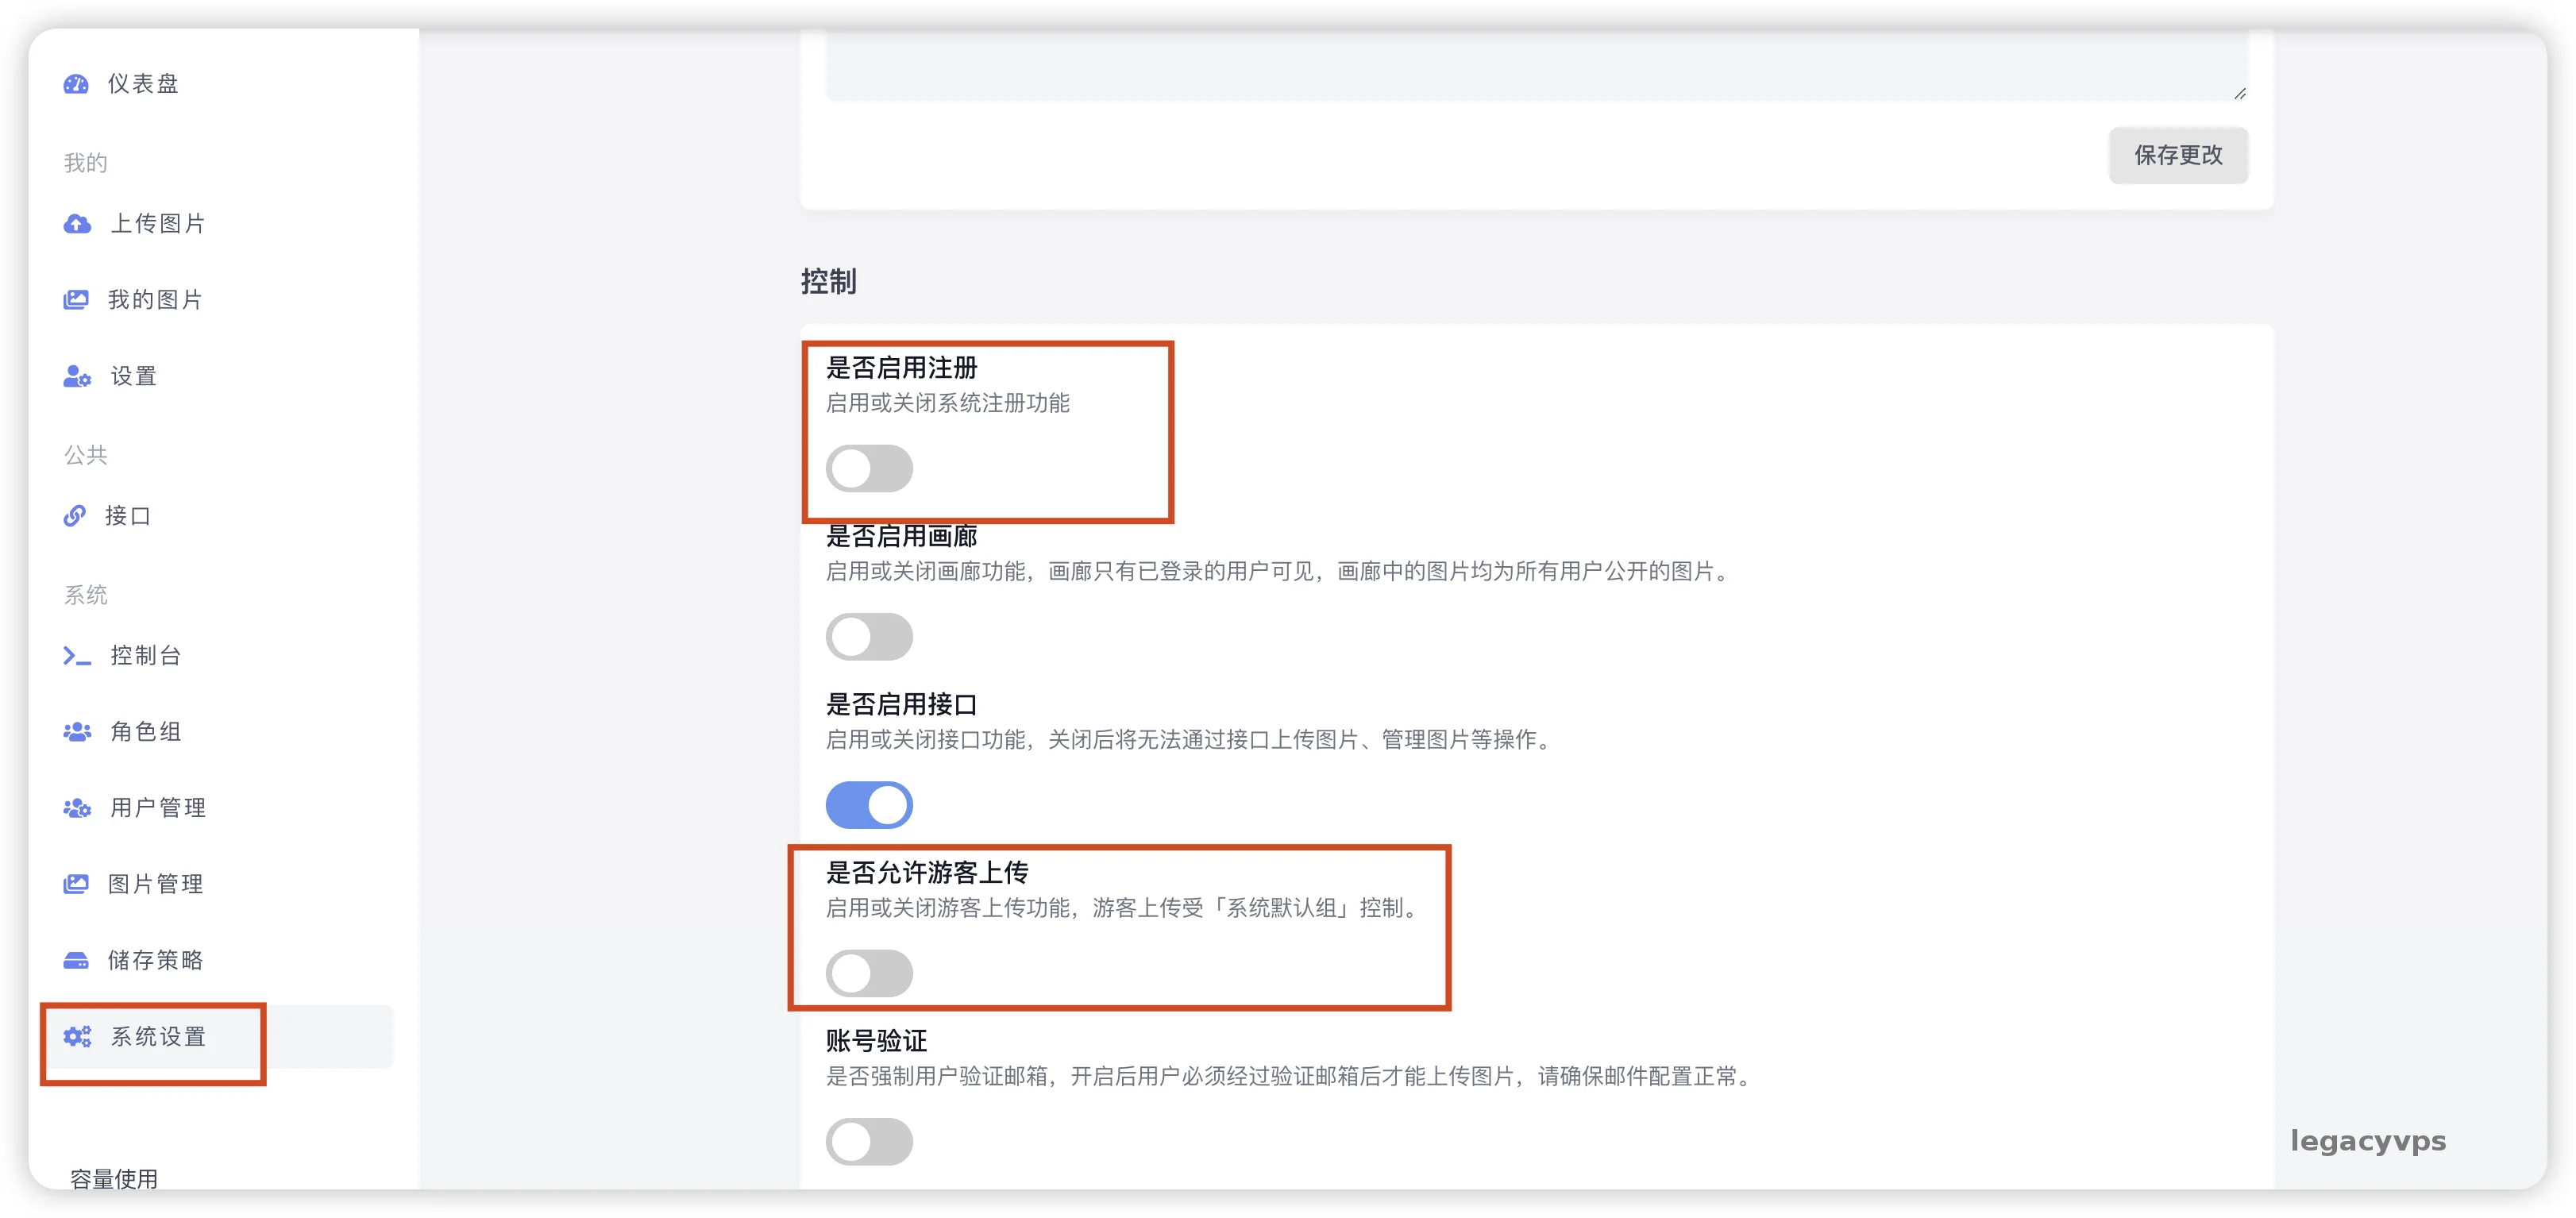The width and height of the screenshot is (2576, 1218).
Task: Click the system settings gears icon
Action: (x=77, y=1037)
